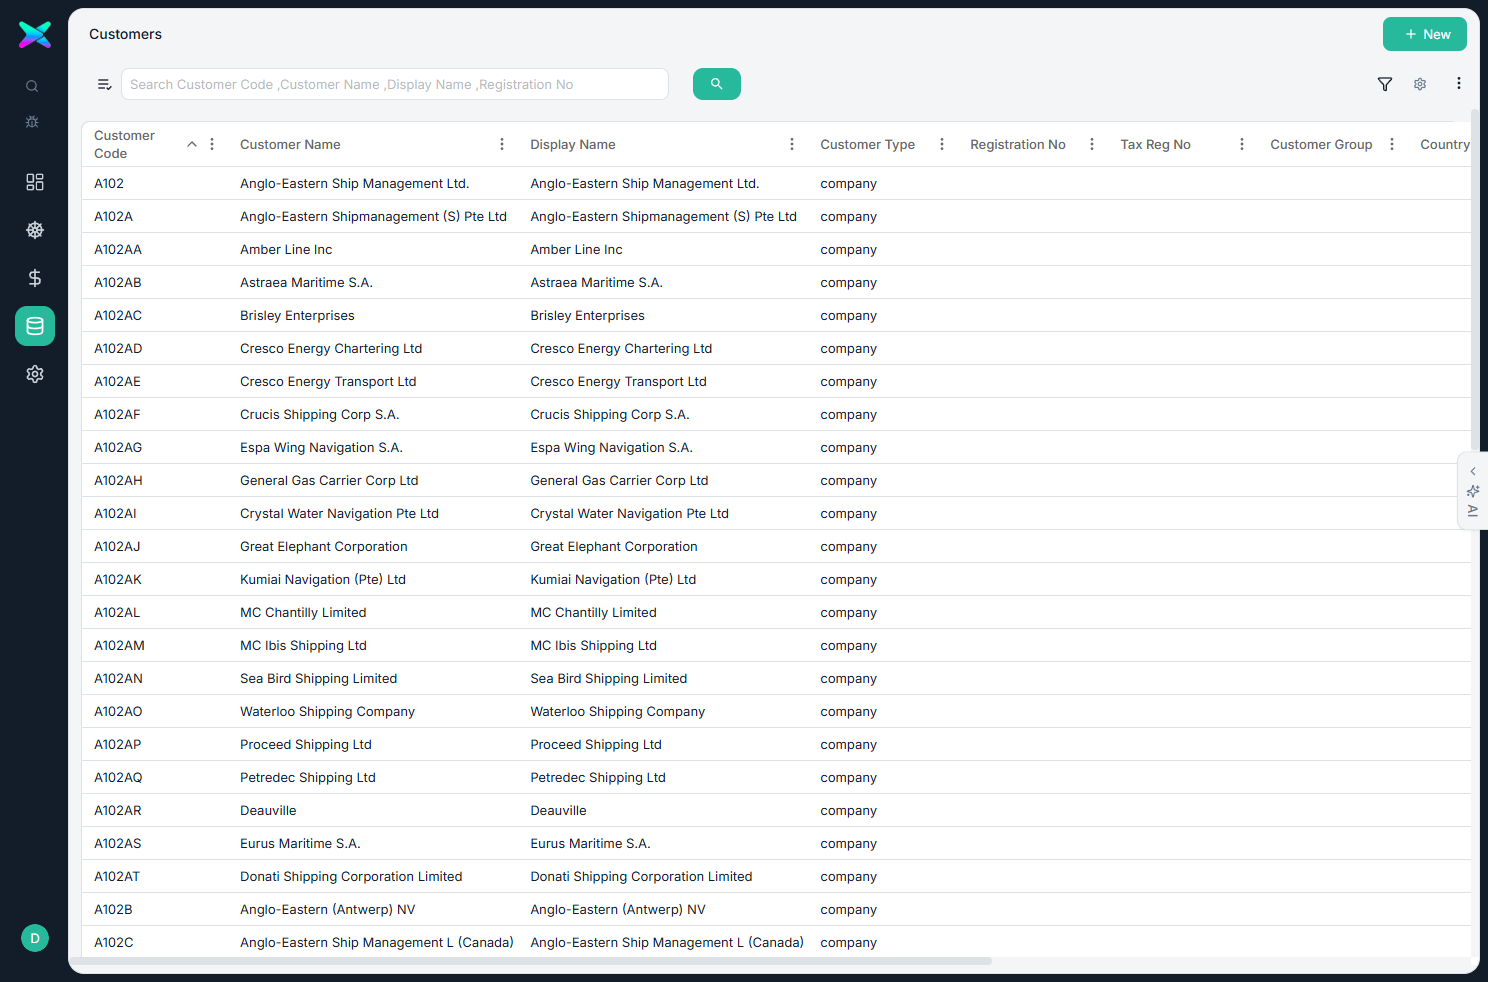Open table settings gear icon

1420,84
